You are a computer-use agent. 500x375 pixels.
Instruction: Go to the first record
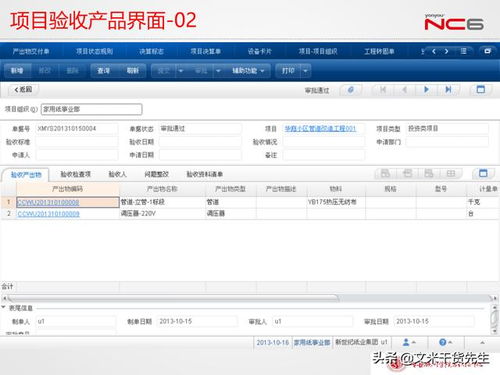pos(383,90)
